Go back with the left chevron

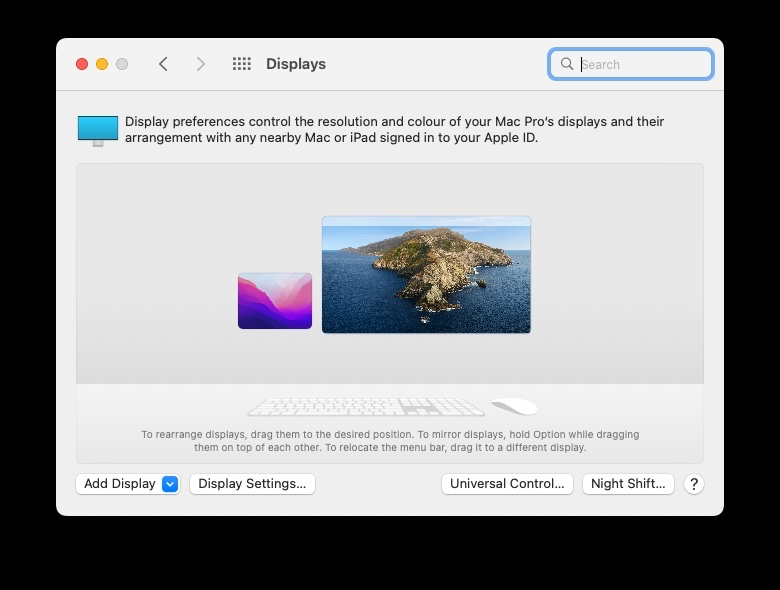pos(163,64)
